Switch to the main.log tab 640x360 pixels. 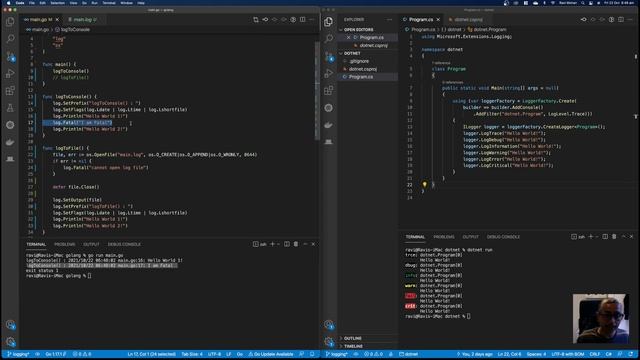(x=82, y=19)
